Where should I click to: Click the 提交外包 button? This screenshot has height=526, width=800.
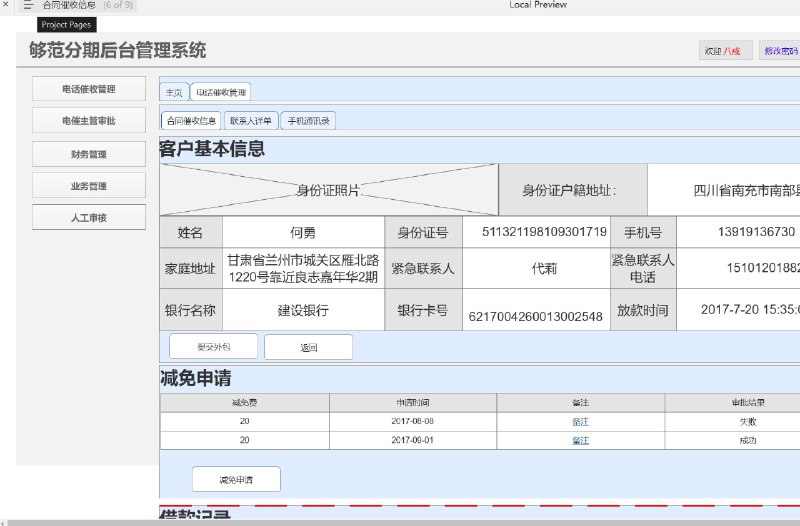213,347
